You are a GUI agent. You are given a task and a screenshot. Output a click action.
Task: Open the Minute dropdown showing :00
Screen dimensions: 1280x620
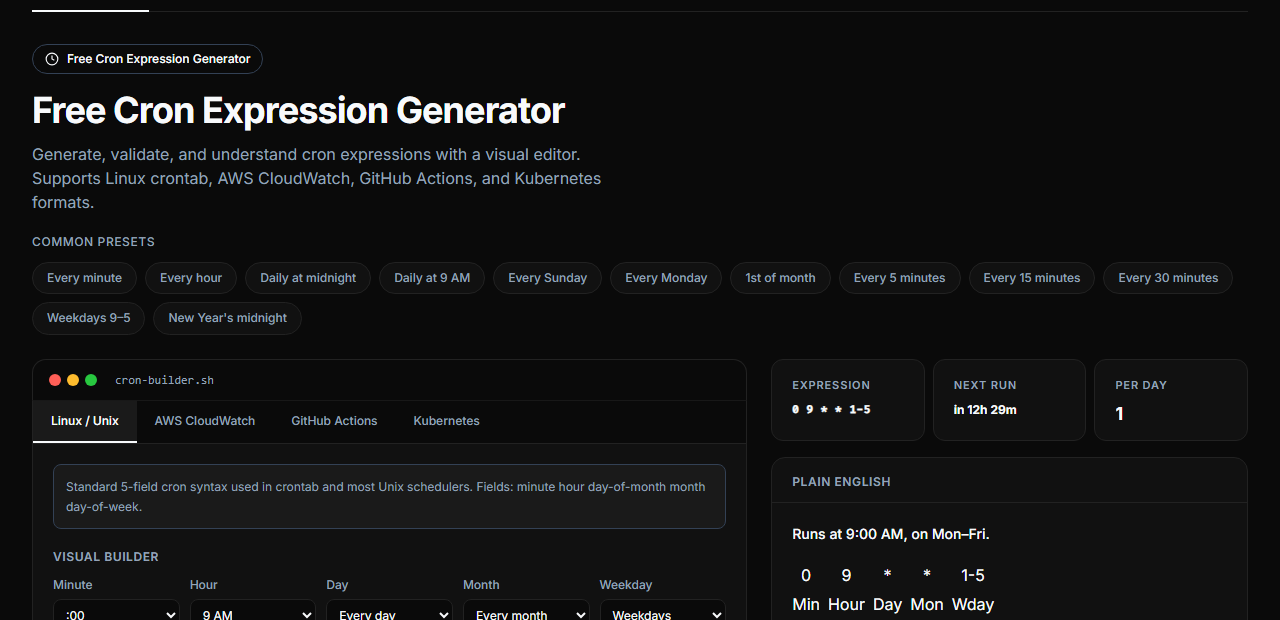(116, 610)
